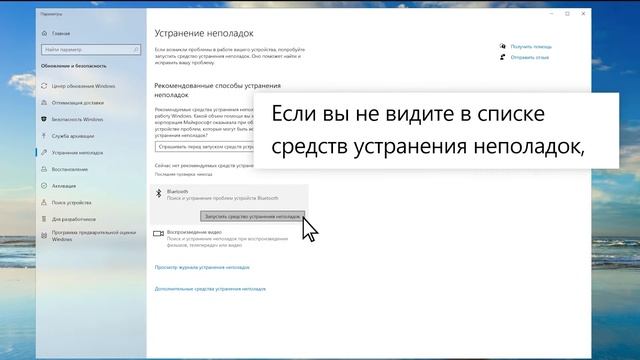Open Для разработчиков sidebar section

click(74, 219)
